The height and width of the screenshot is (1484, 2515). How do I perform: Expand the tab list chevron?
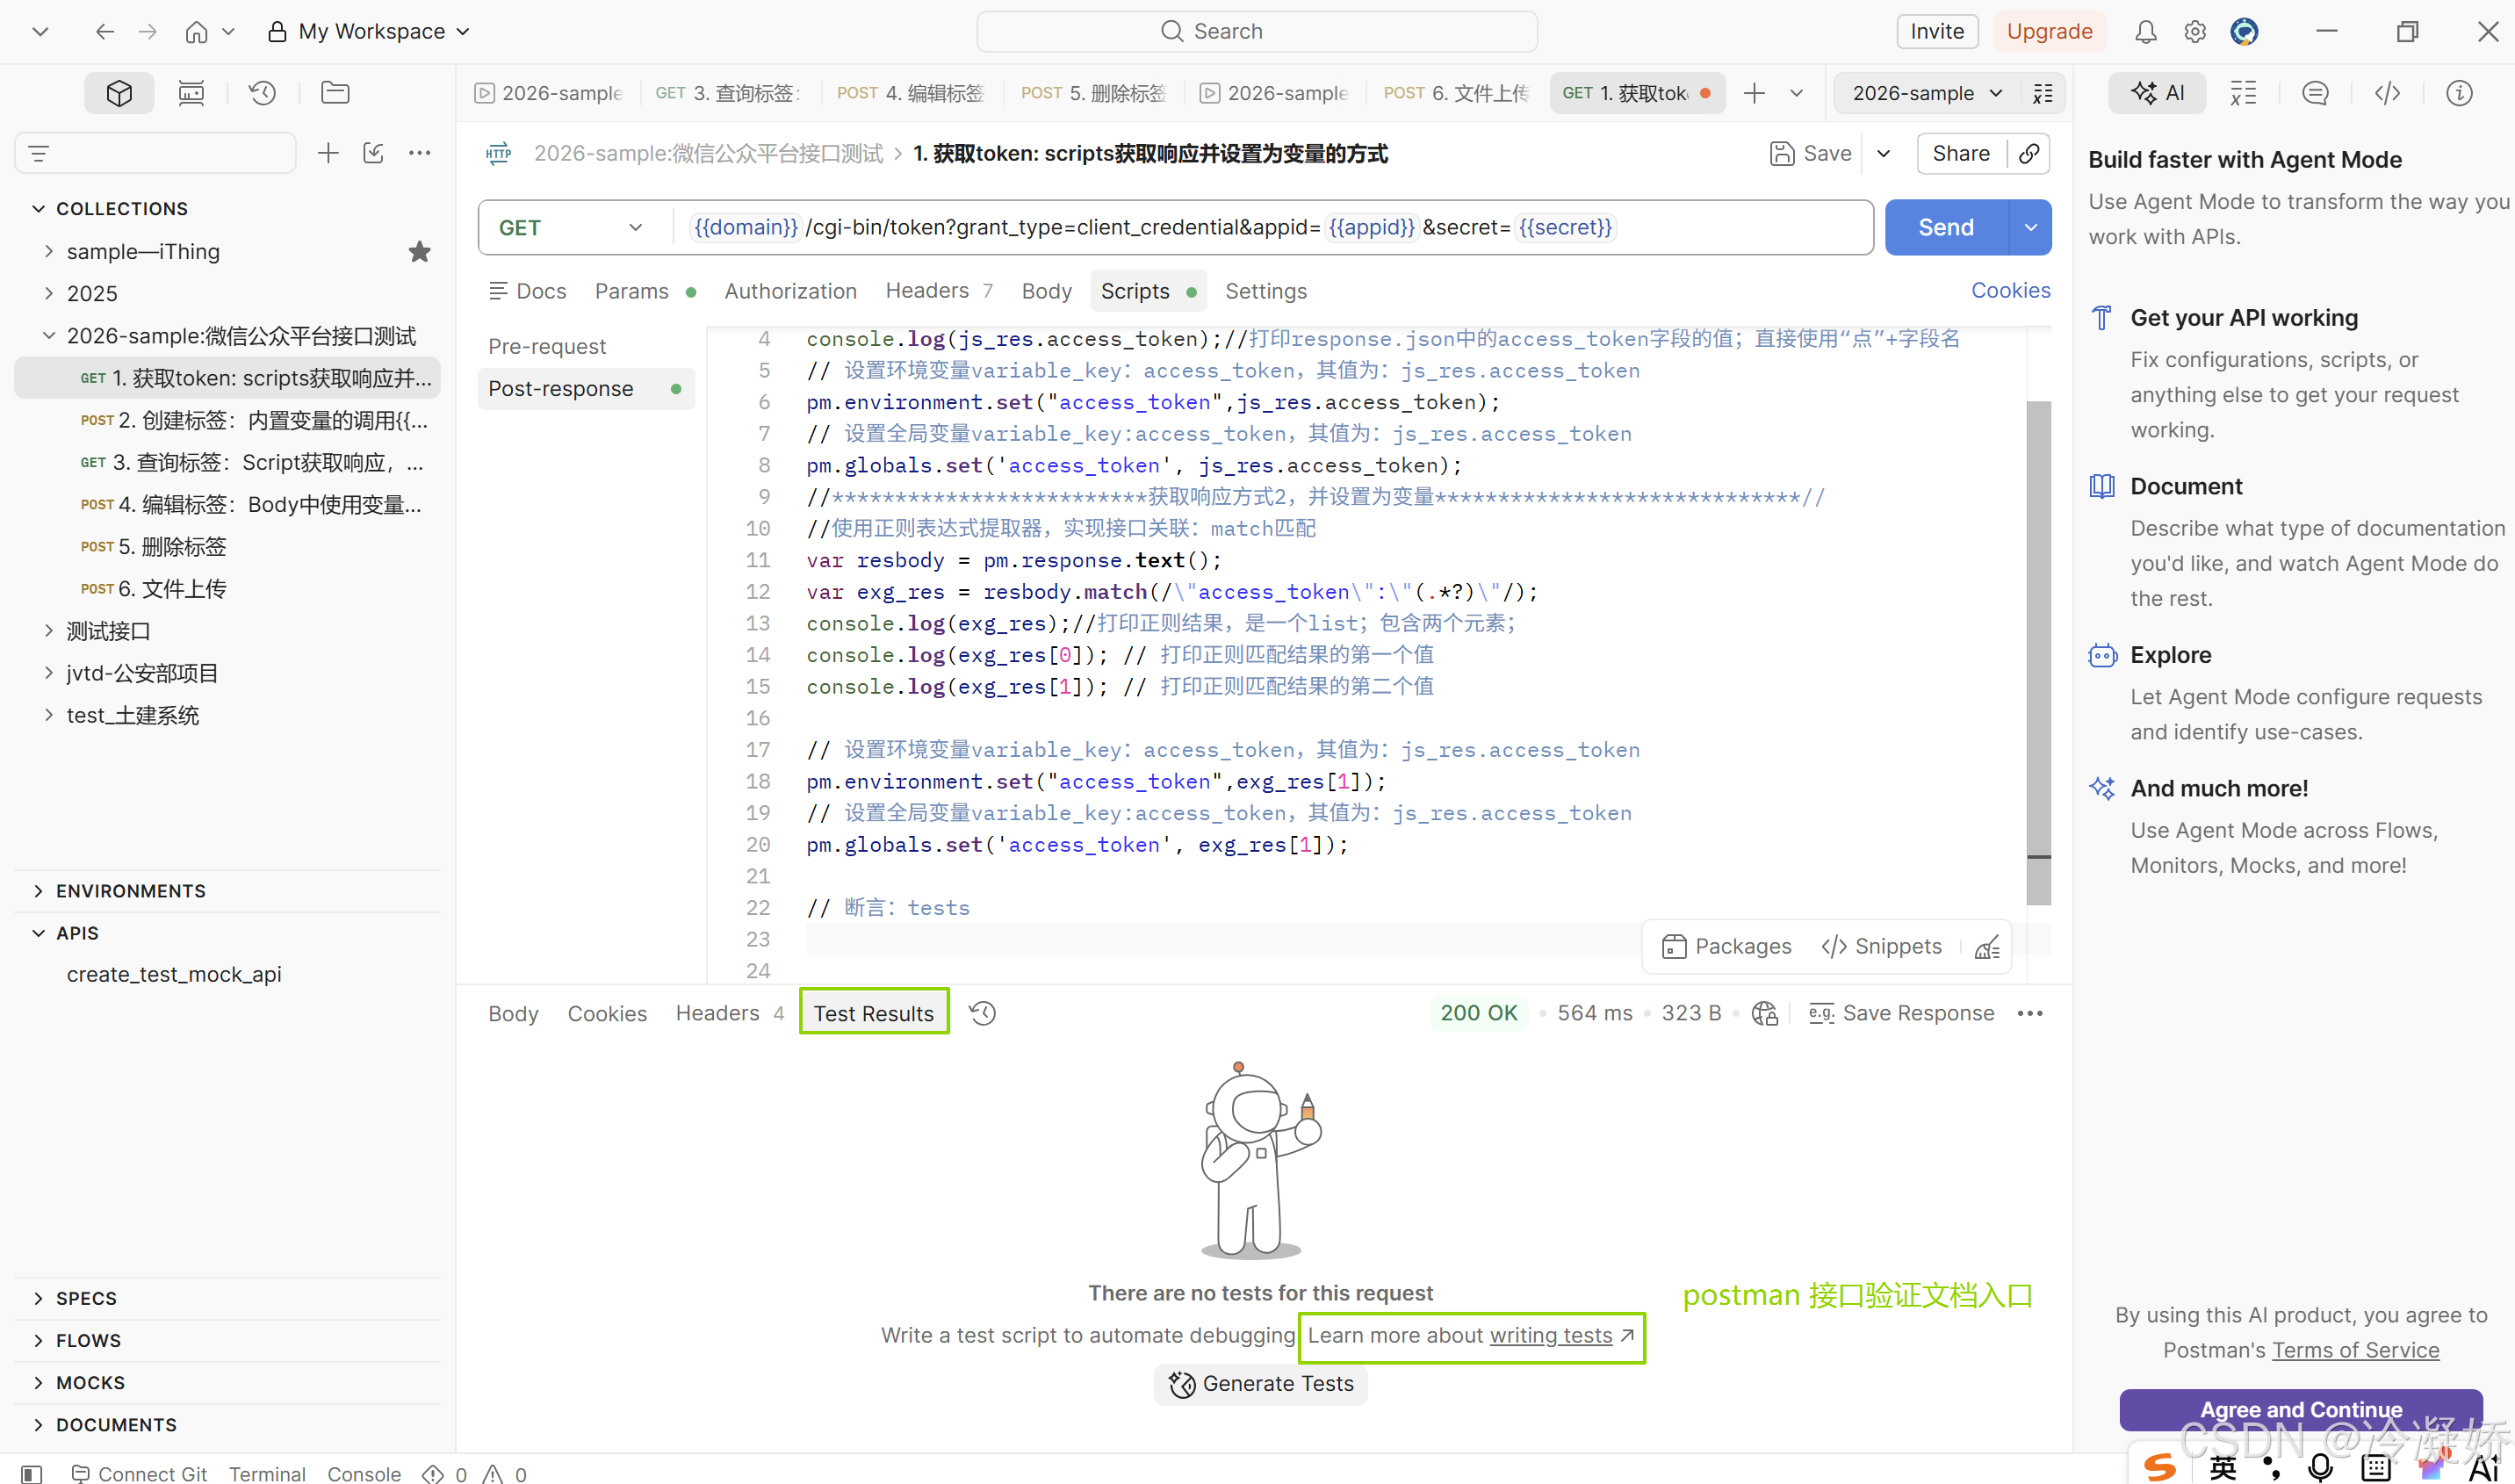click(x=1796, y=93)
